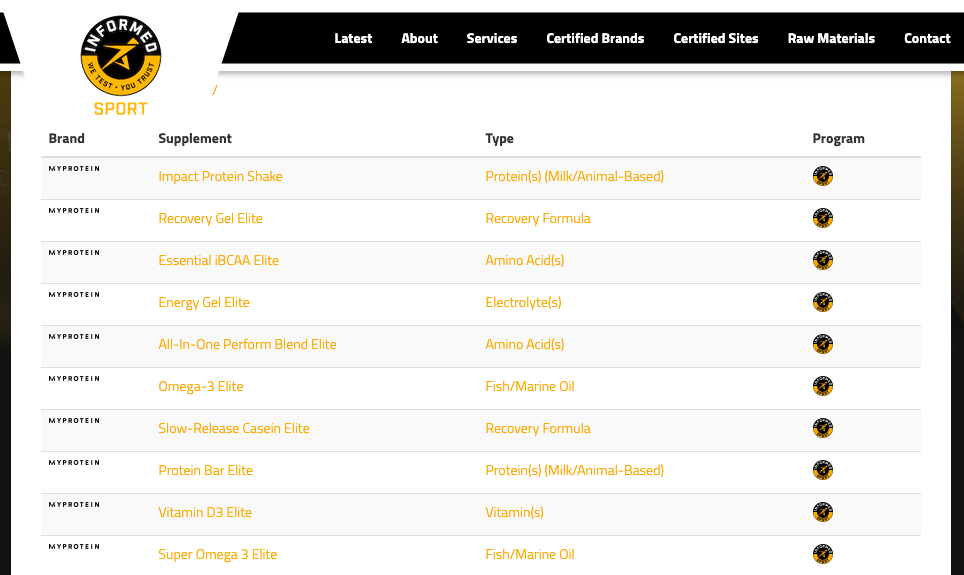Click the program badge for Essential iBCAA Elite
The height and width of the screenshot is (575, 964).
pyautogui.click(x=823, y=260)
